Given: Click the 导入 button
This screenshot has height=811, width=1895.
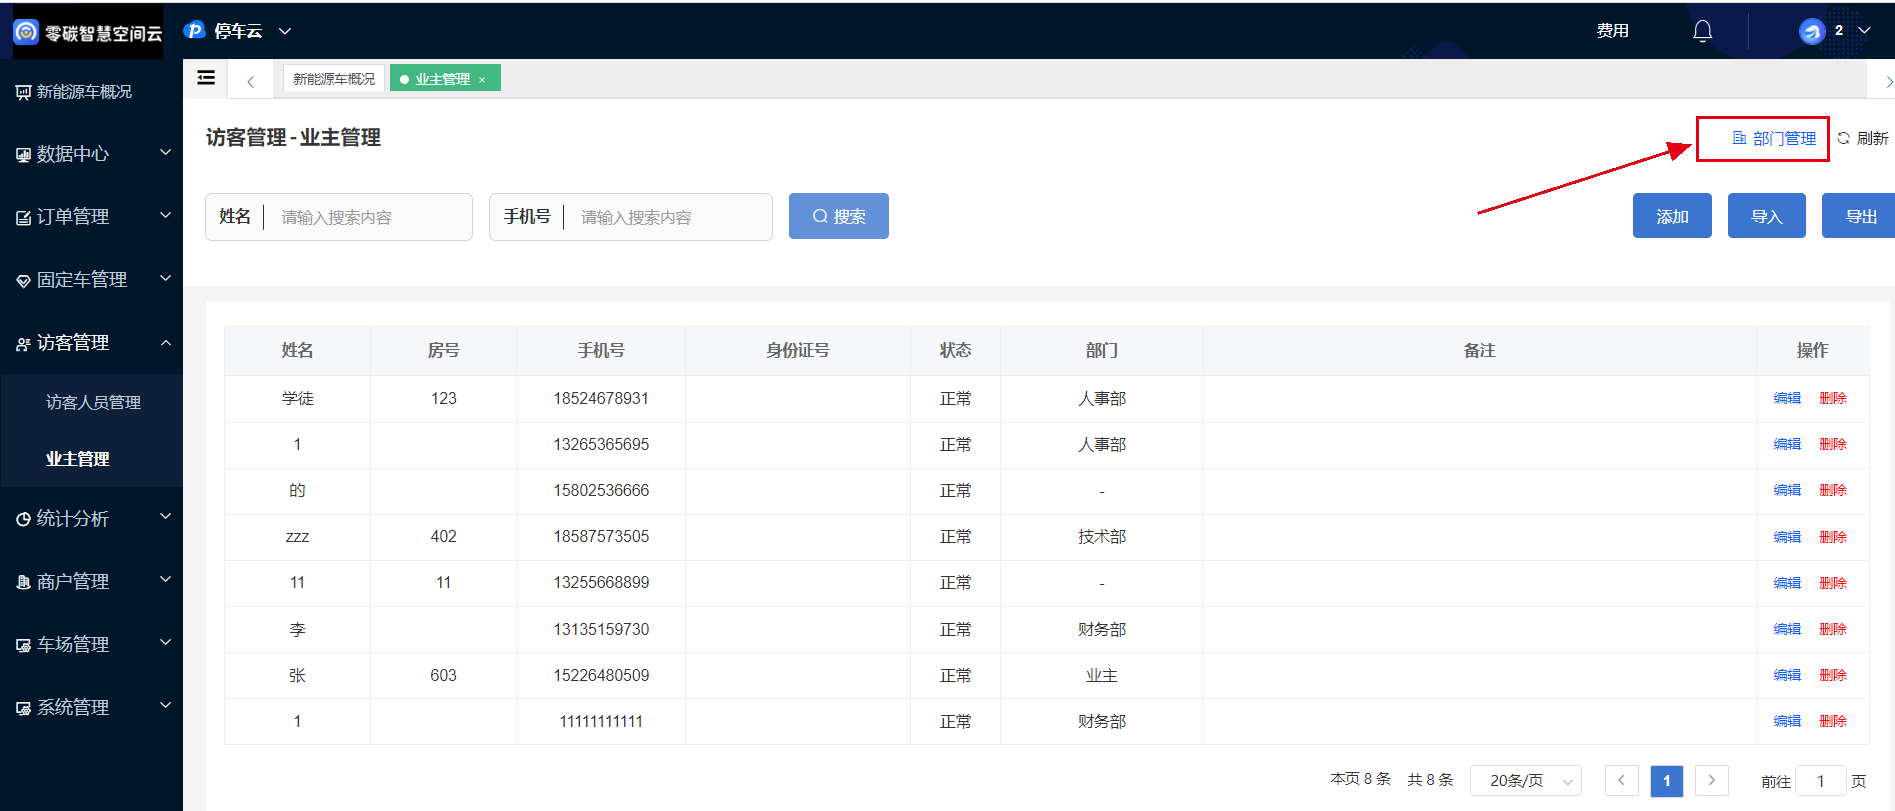Looking at the screenshot, I should point(1767,216).
